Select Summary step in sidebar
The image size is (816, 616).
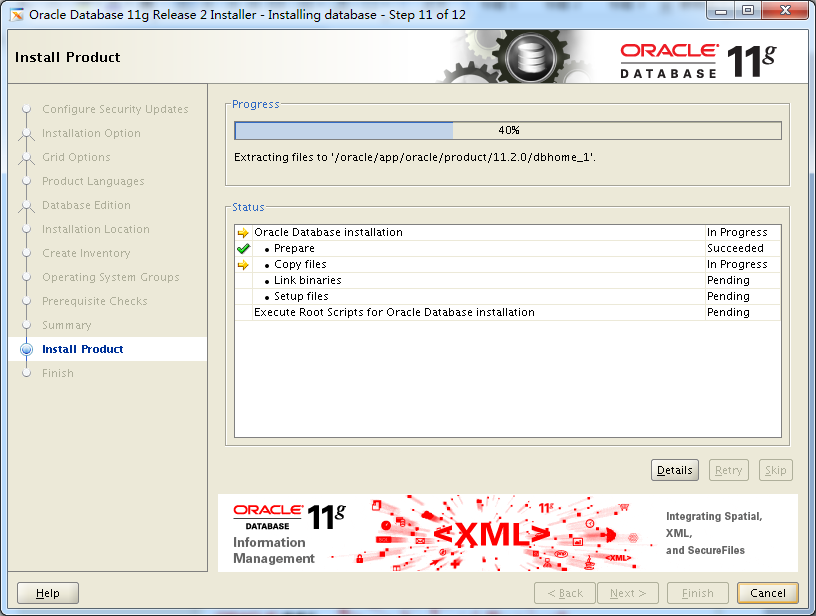pyautogui.click(x=67, y=325)
